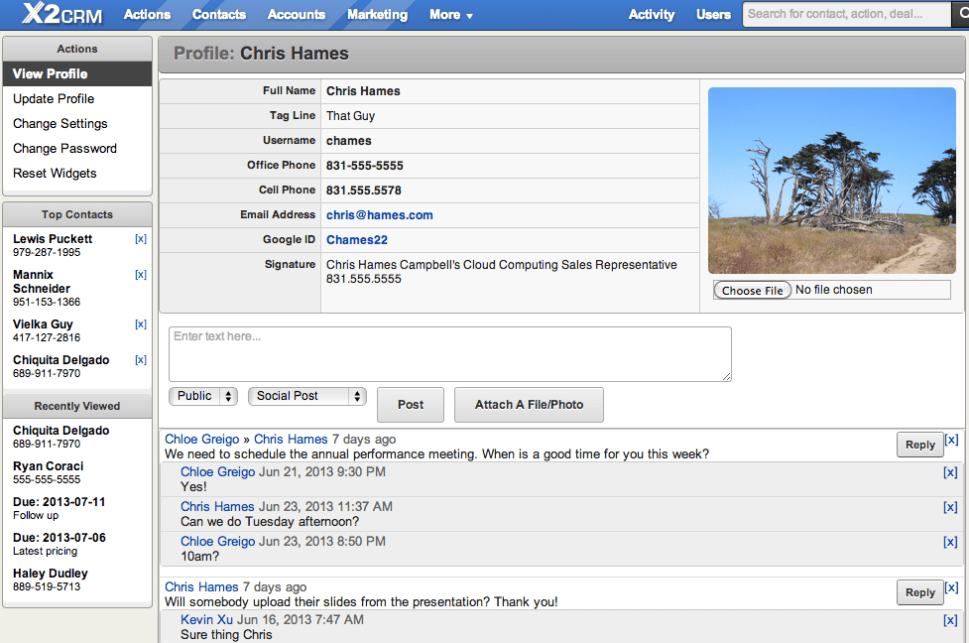Click the cell phone 831.555.5578
Image resolution: width=969 pixels, height=643 pixels.
[364, 190]
